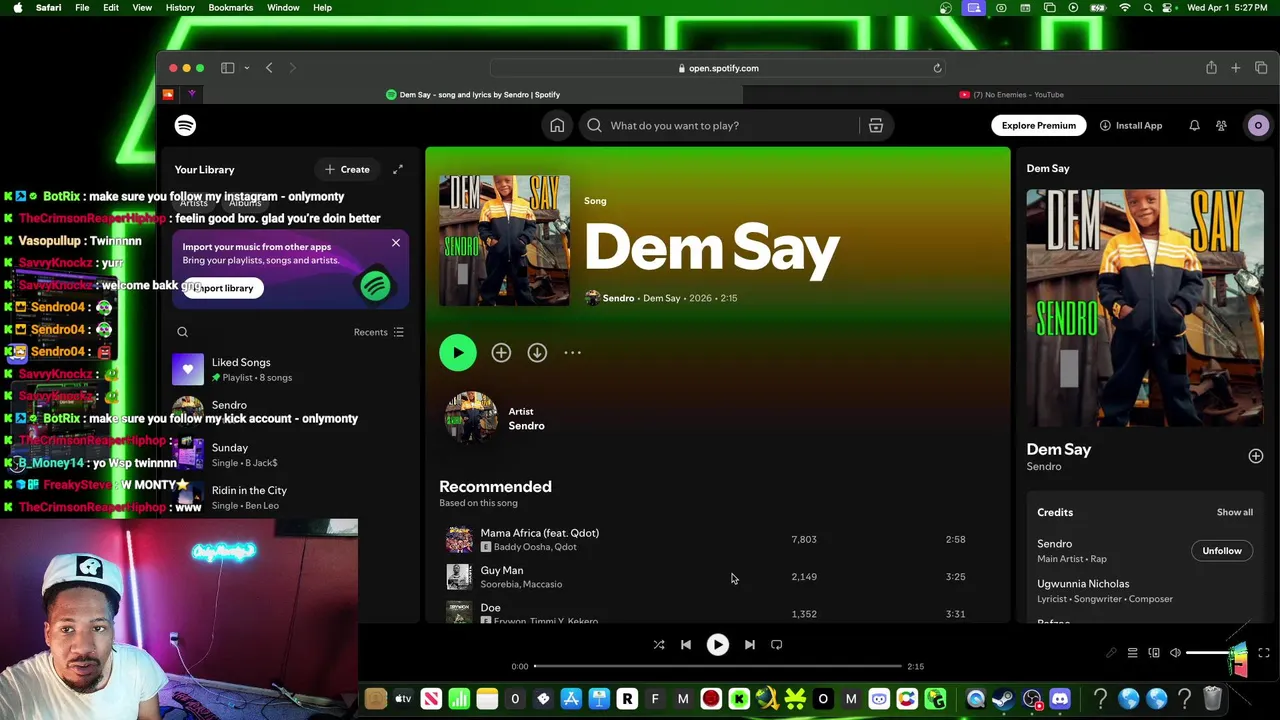Show Safari tab overview
Screen dimensions: 1280x720
(x=1261, y=68)
